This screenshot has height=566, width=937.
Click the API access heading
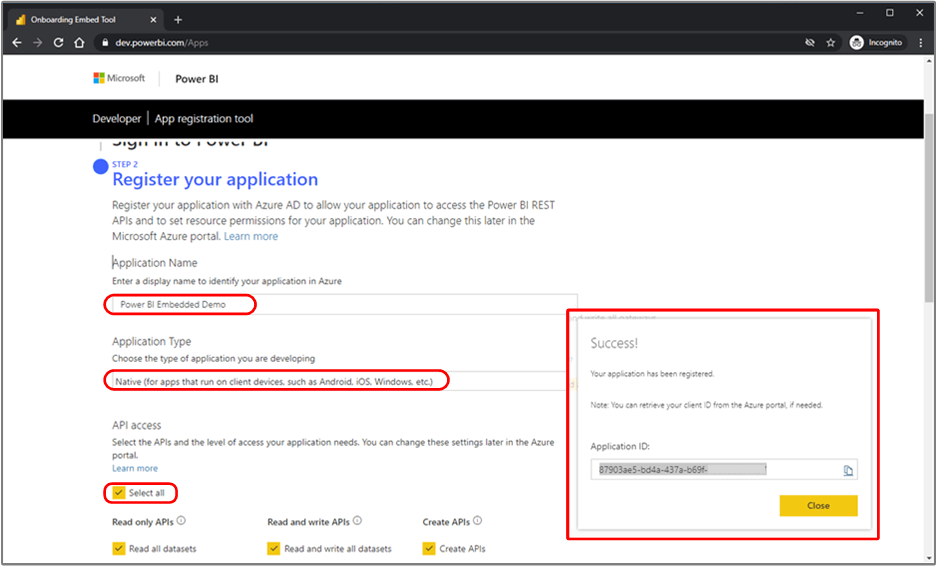pos(136,425)
